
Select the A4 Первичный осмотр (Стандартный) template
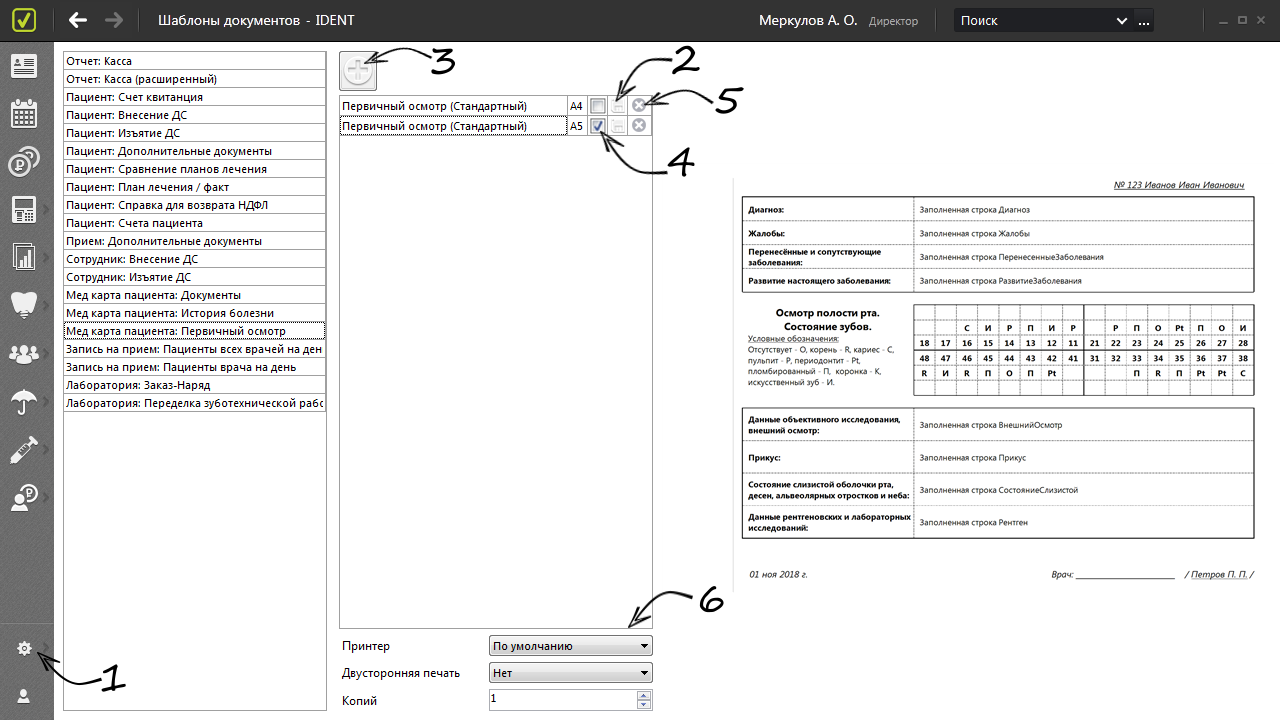[x=452, y=105]
